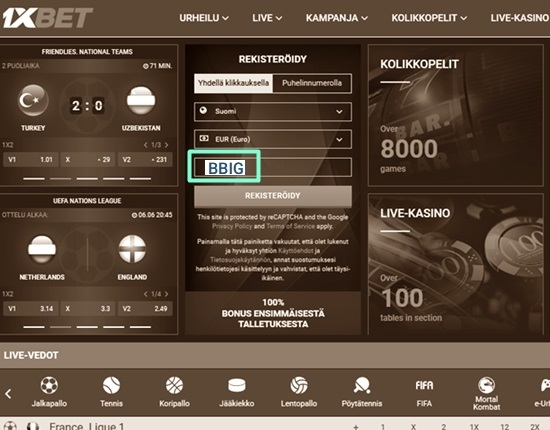Go to the previous sport with the left arrow in live bets
The width and height of the screenshot is (550, 430).
8,394
